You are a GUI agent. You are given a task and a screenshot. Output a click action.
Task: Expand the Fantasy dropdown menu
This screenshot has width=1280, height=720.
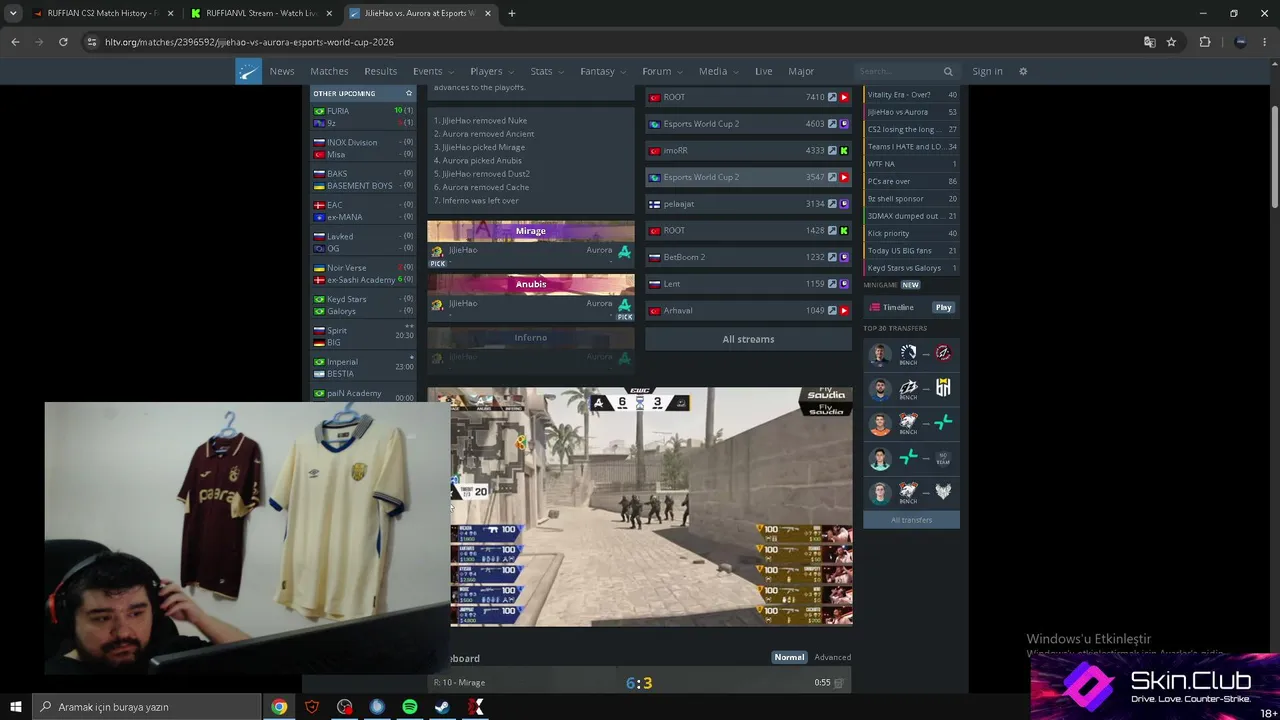[x=603, y=72]
